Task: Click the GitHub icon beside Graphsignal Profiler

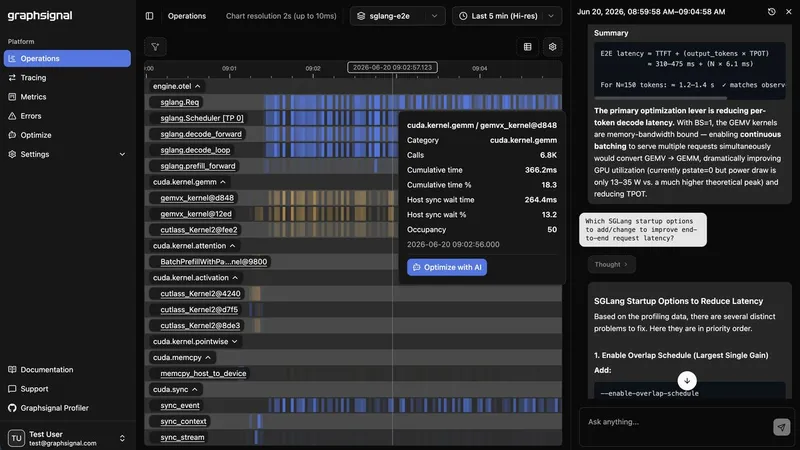Action: coord(12,408)
